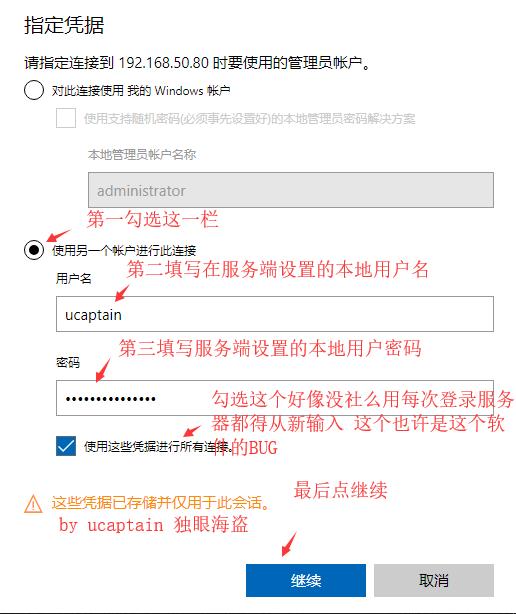Screen dimensions: 516x614
Task: Click the '使用另一个帐户进行此连接' option label
Action: 124,250
